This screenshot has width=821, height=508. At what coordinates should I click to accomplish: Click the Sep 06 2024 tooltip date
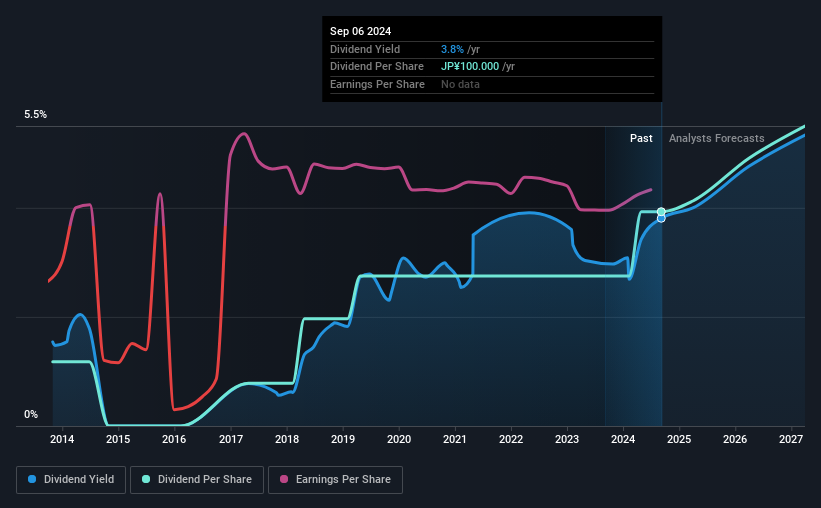360,31
